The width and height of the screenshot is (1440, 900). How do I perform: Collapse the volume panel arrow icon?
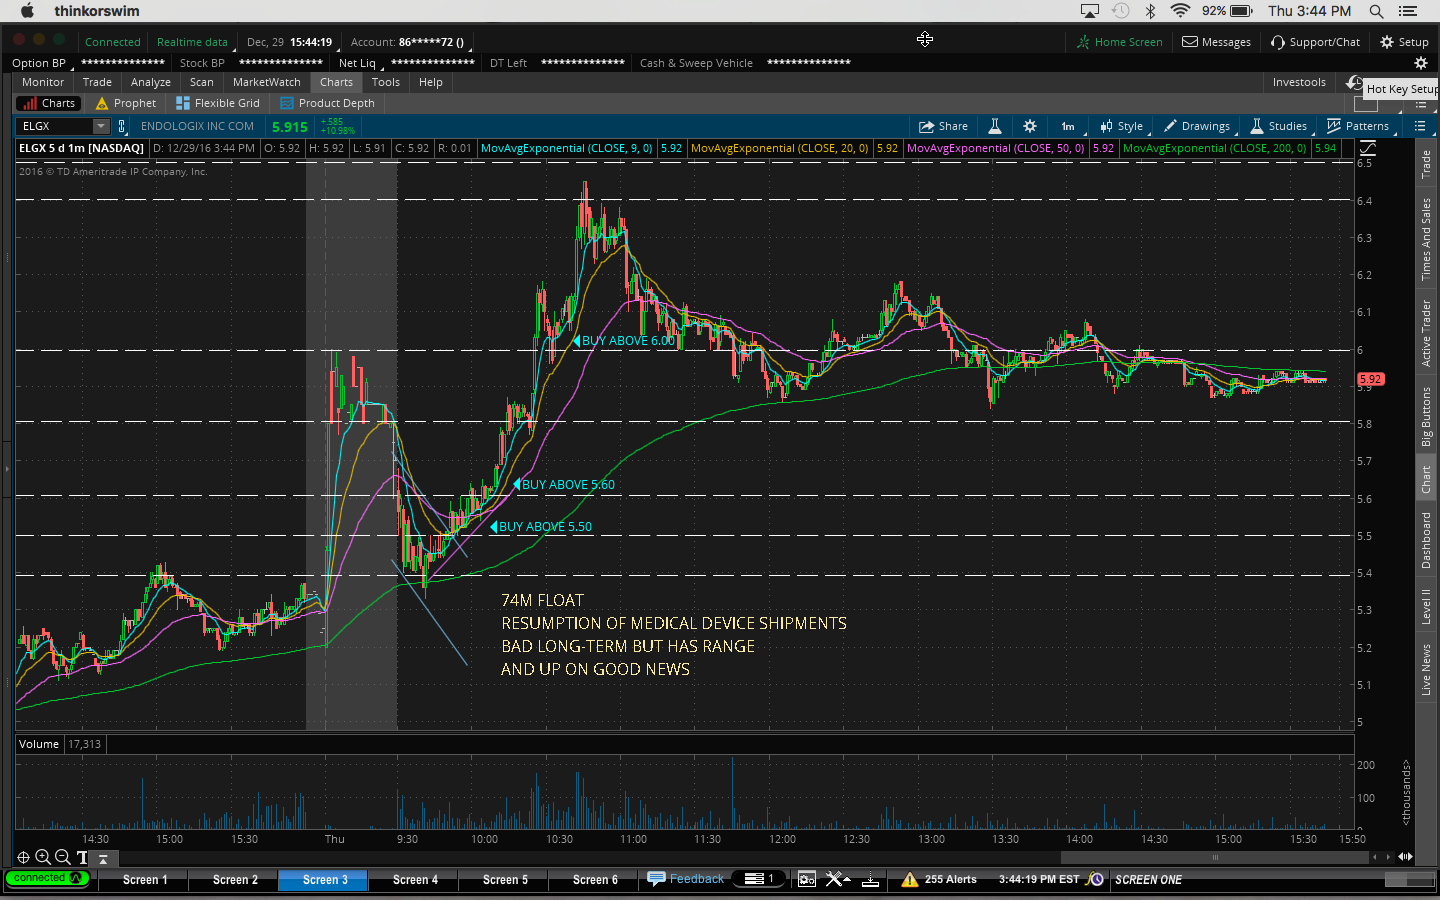103,858
